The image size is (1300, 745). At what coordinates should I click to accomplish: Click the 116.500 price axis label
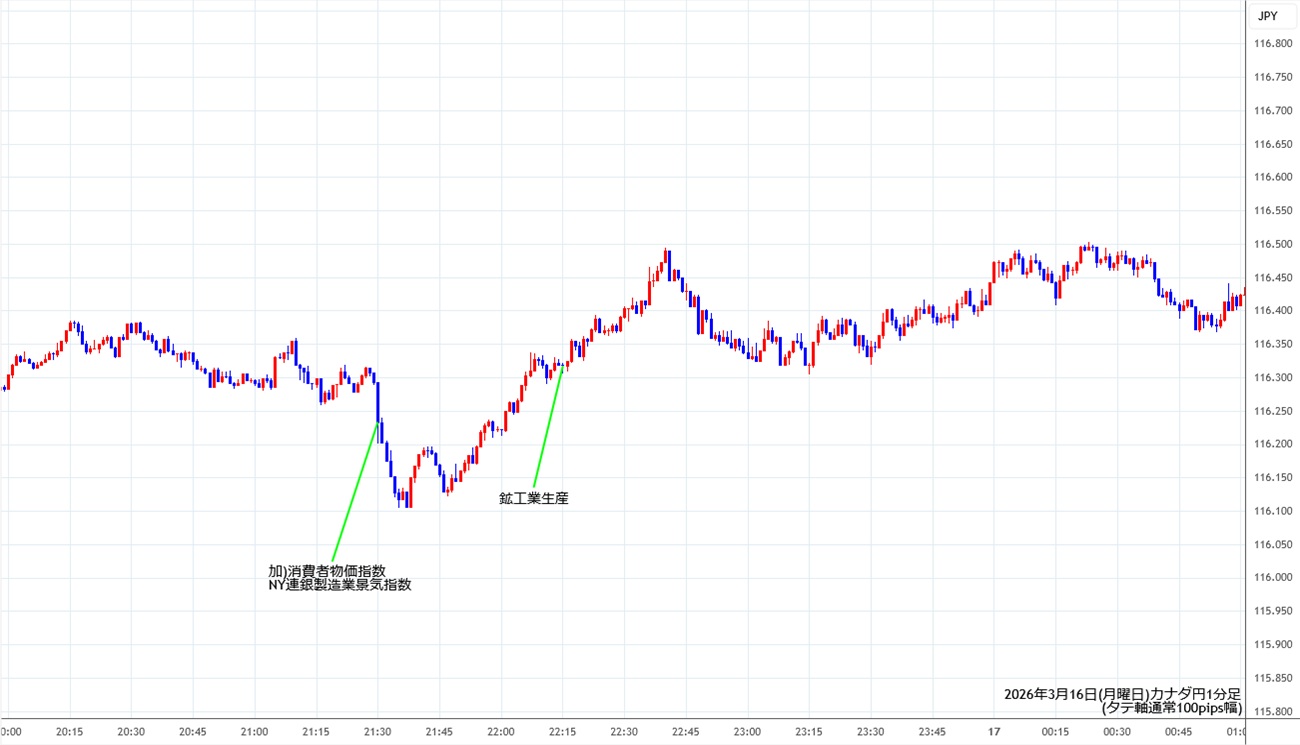[1274, 244]
